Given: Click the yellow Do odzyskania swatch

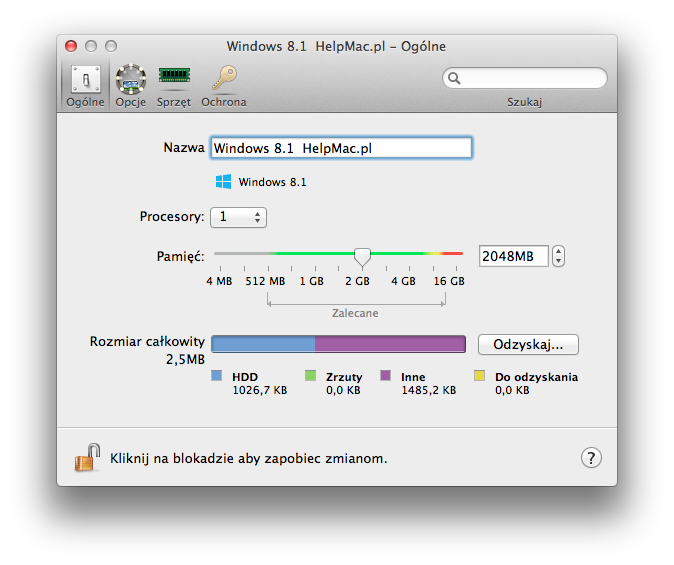Looking at the screenshot, I should 479,377.
